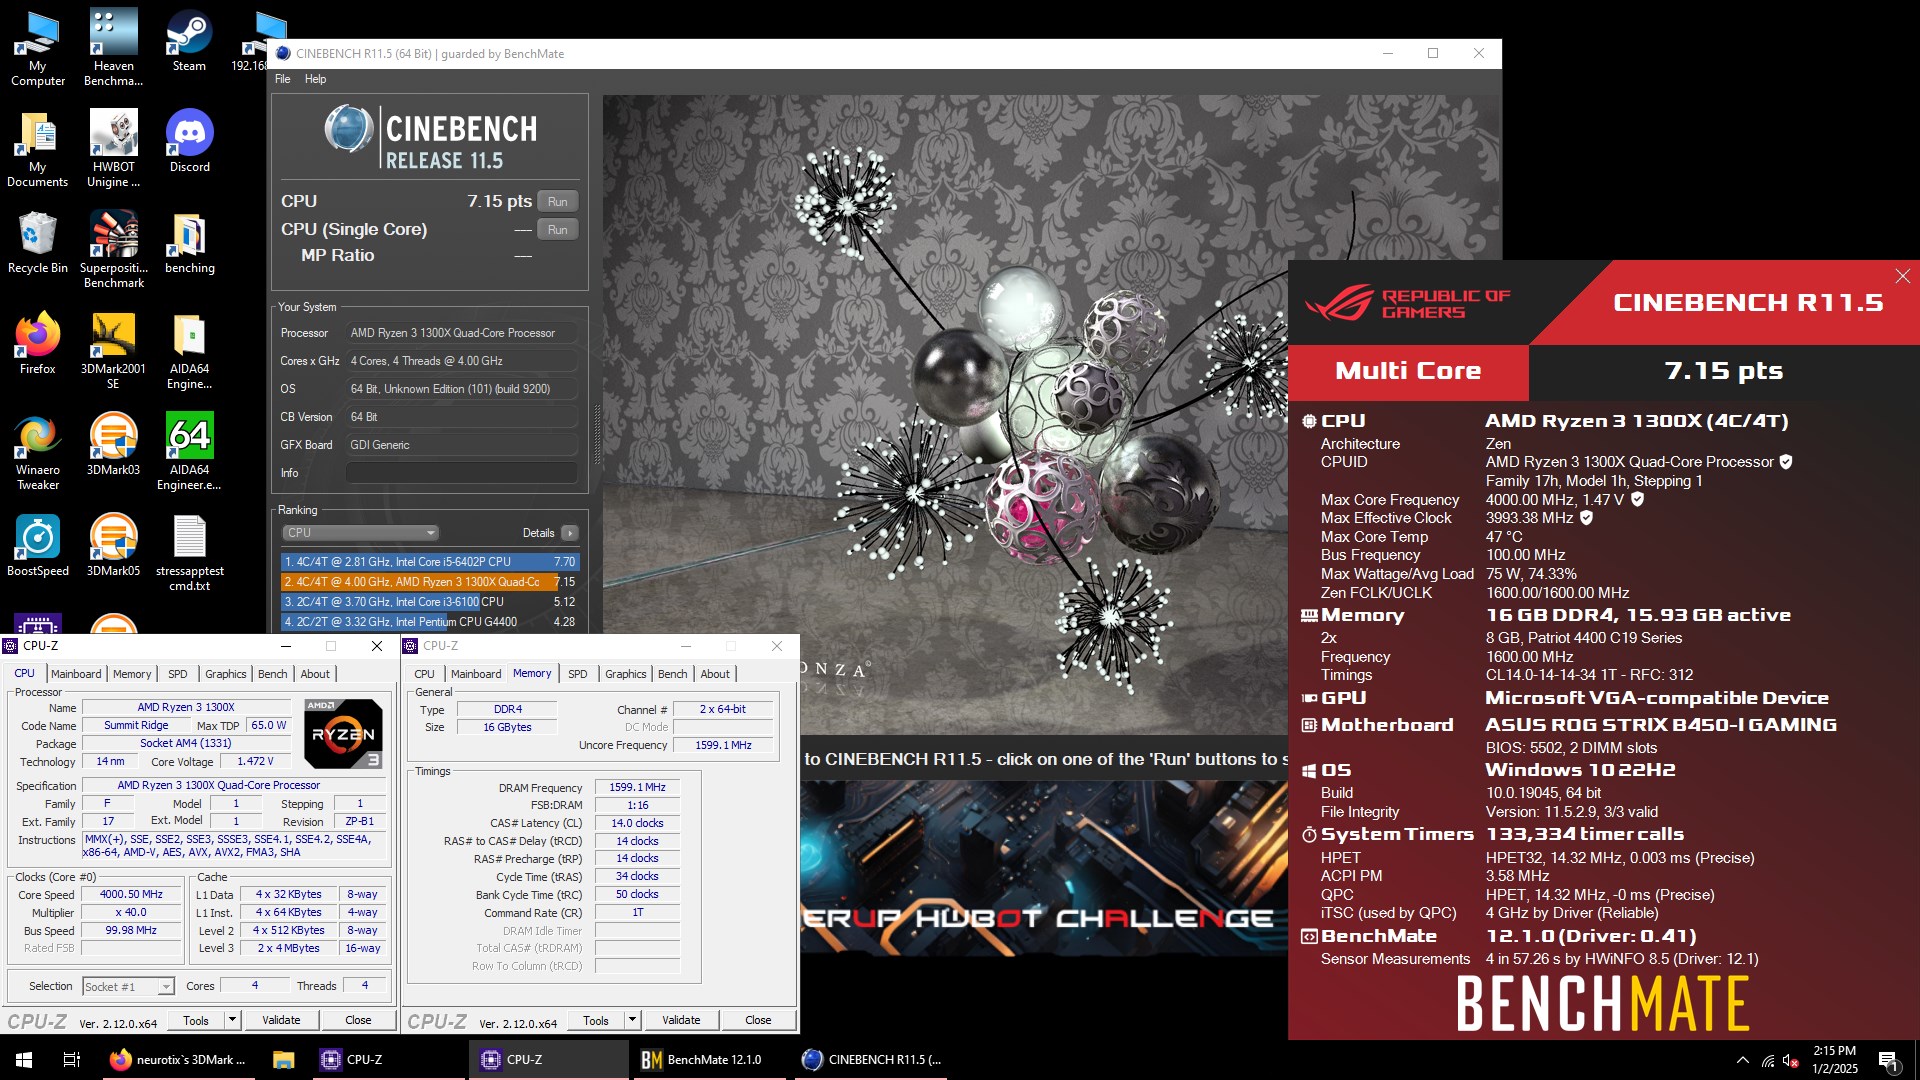
Task: Open the benching folder icon
Action: tap(189, 242)
